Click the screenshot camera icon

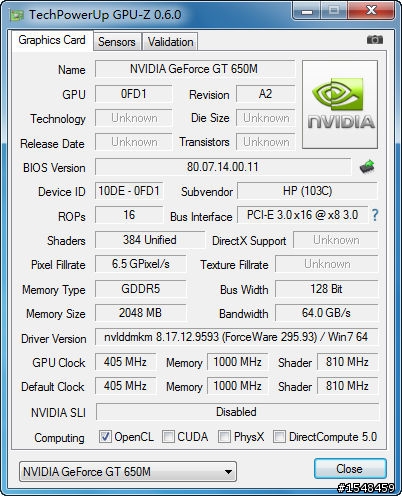click(375, 40)
